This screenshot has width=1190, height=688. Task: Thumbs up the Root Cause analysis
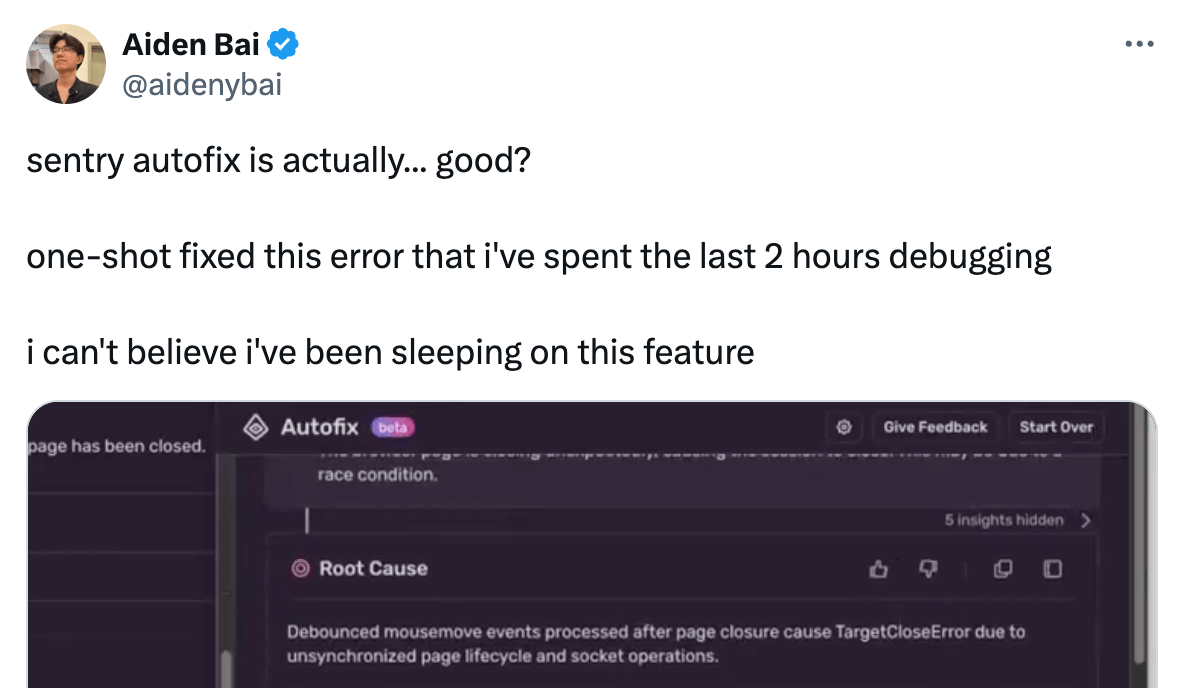click(879, 568)
